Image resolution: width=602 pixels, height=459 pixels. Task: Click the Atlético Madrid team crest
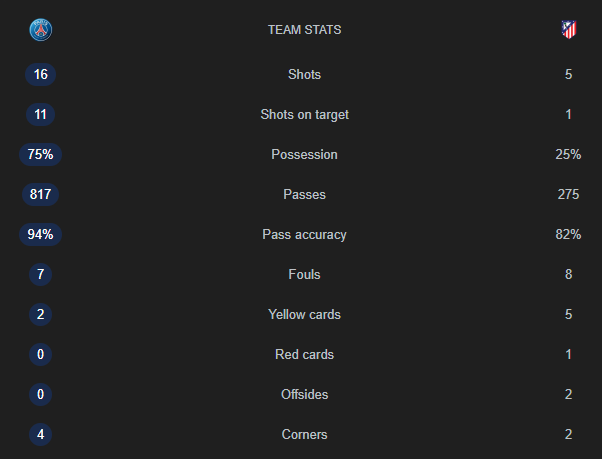coord(569,30)
